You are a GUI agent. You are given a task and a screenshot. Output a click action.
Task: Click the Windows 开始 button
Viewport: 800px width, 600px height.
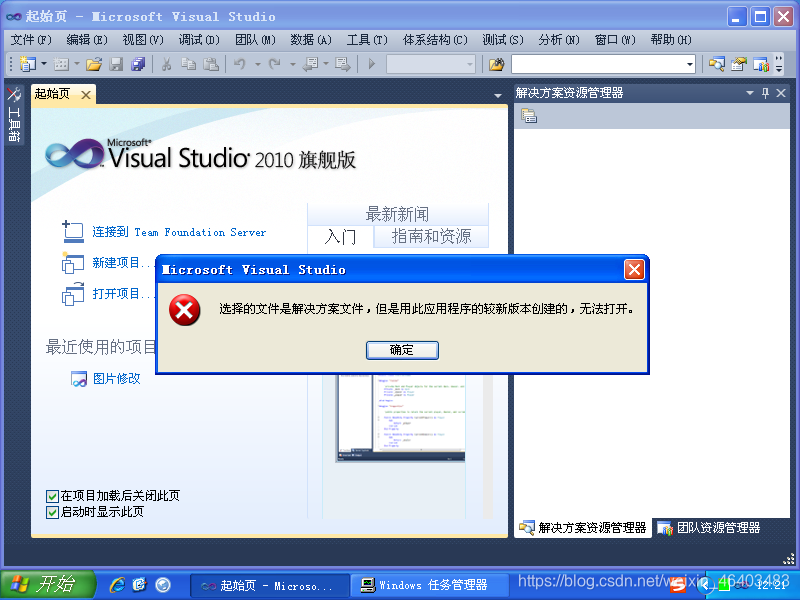click(x=47, y=585)
